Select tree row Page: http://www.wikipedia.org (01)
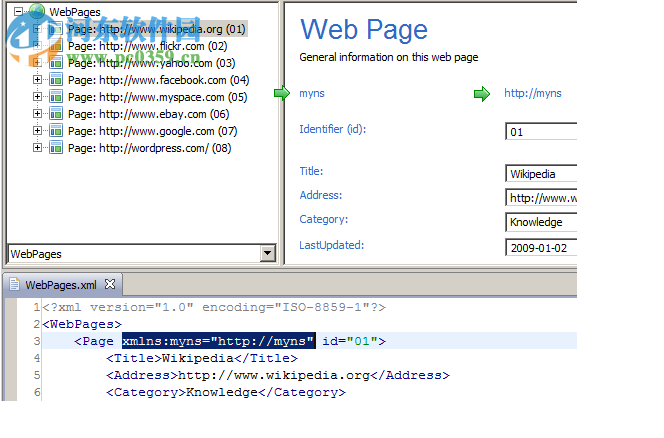 pyautogui.click(x=157, y=29)
